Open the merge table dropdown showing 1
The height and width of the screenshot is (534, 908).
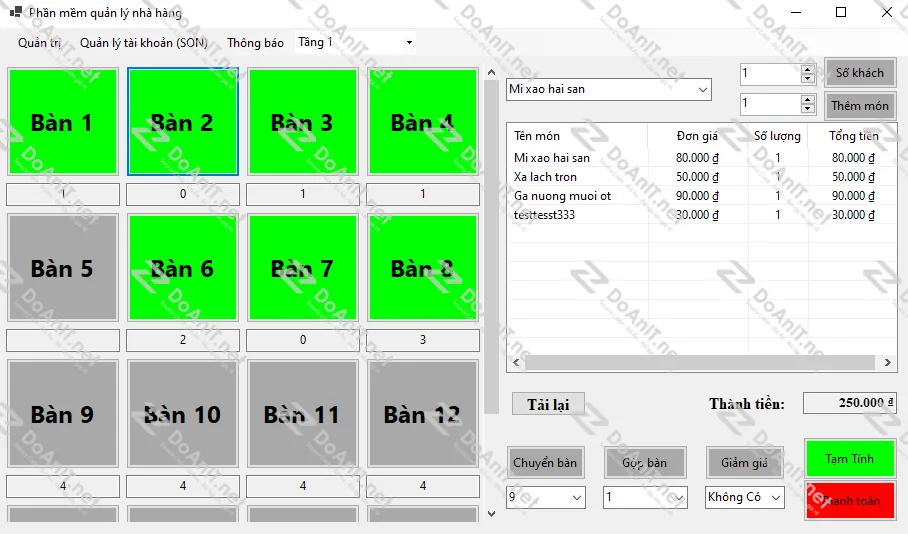coord(678,498)
